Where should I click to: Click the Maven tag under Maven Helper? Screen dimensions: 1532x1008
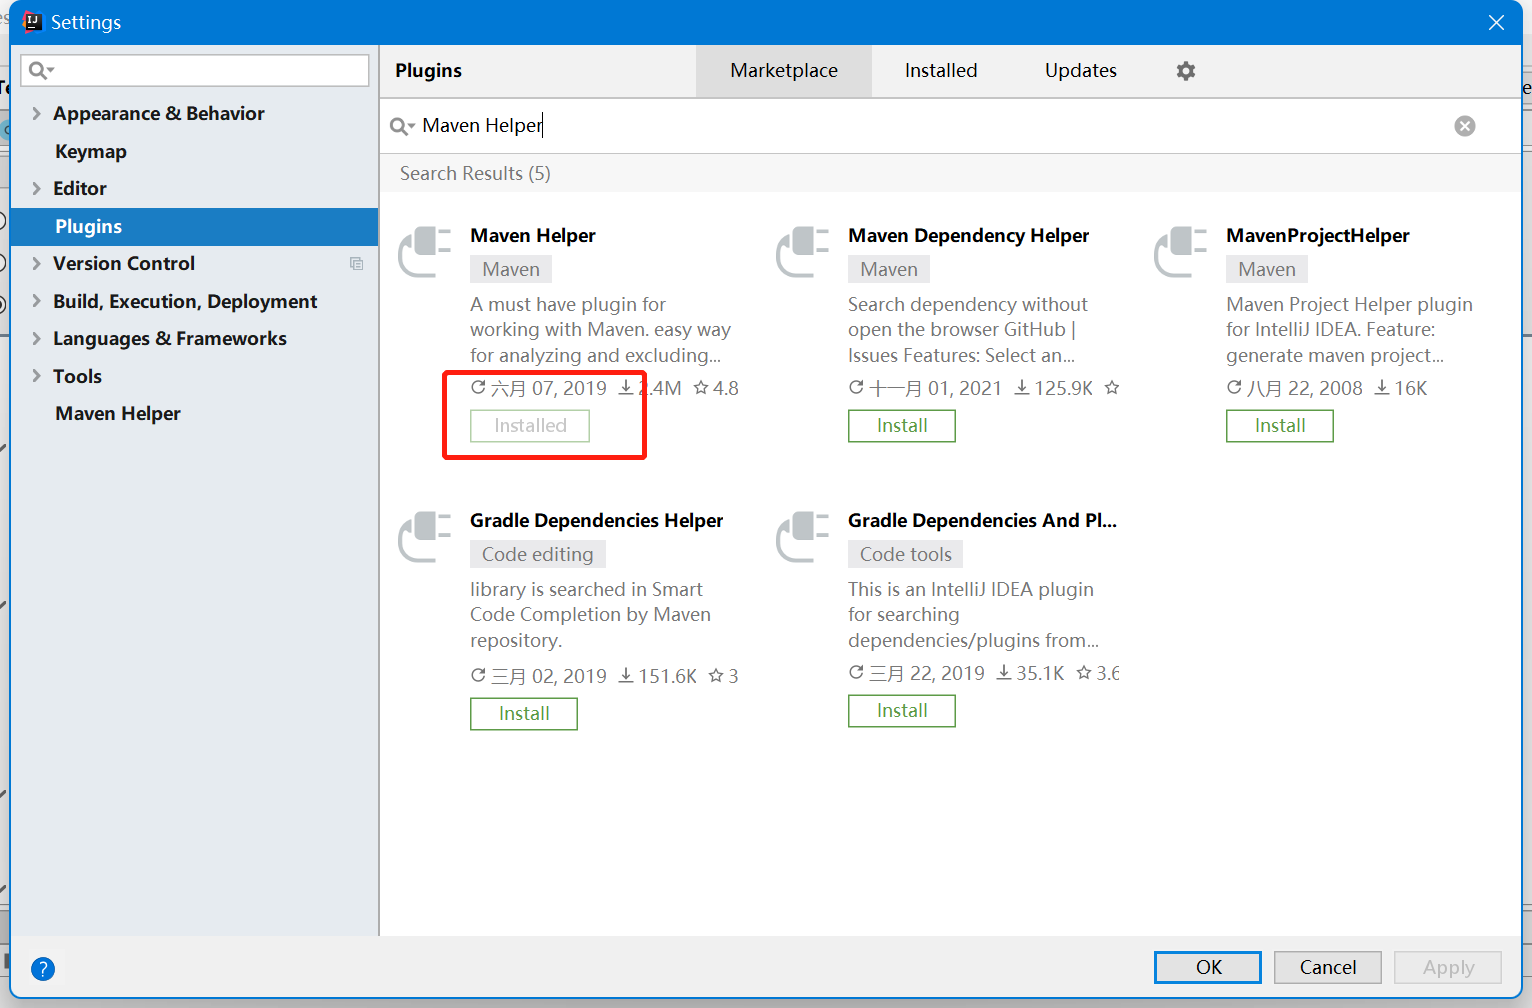[511, 269]
